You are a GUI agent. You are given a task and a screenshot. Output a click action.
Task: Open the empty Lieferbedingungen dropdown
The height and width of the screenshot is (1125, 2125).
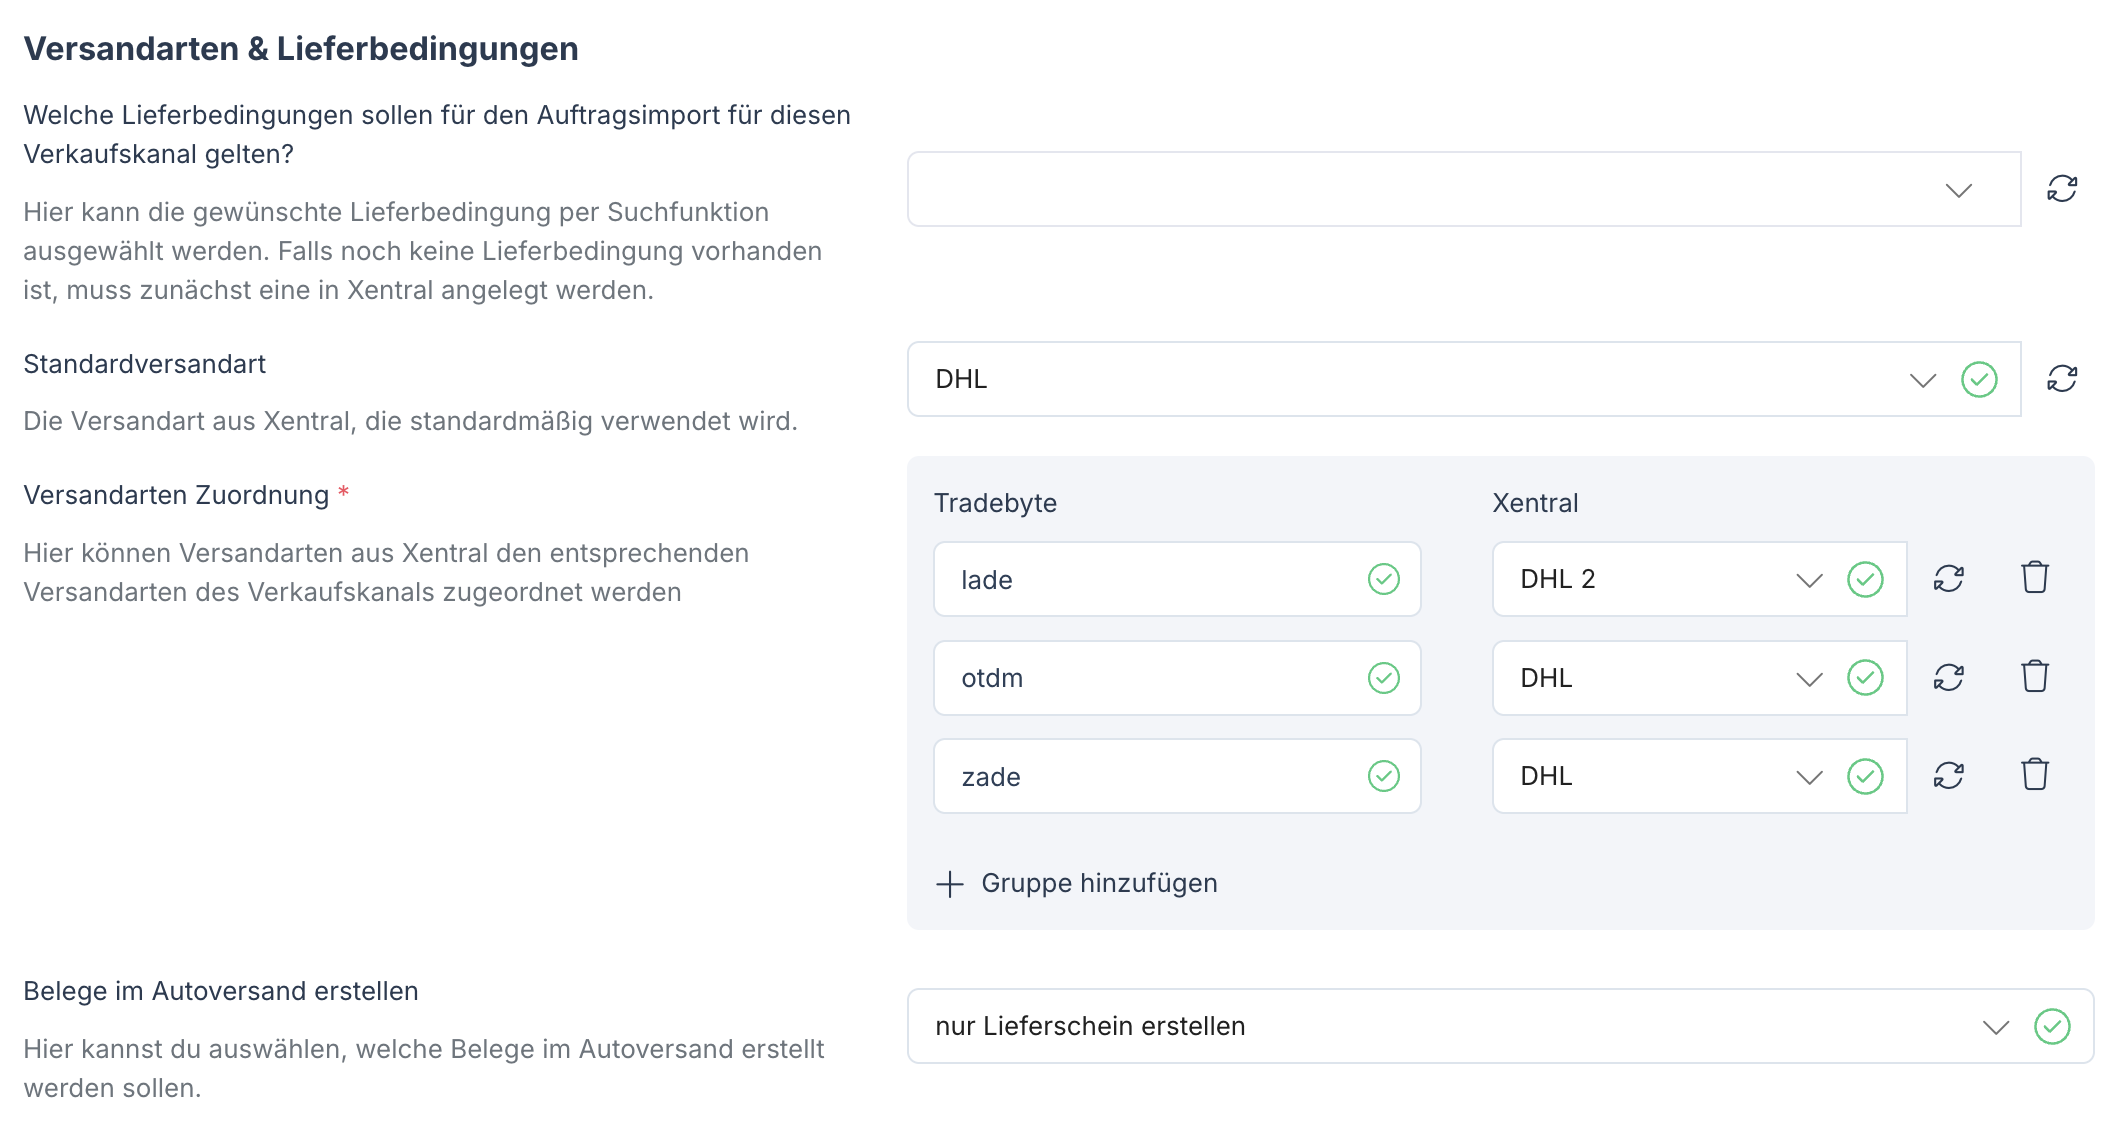pyautogui.click(x=1464, y=189)
